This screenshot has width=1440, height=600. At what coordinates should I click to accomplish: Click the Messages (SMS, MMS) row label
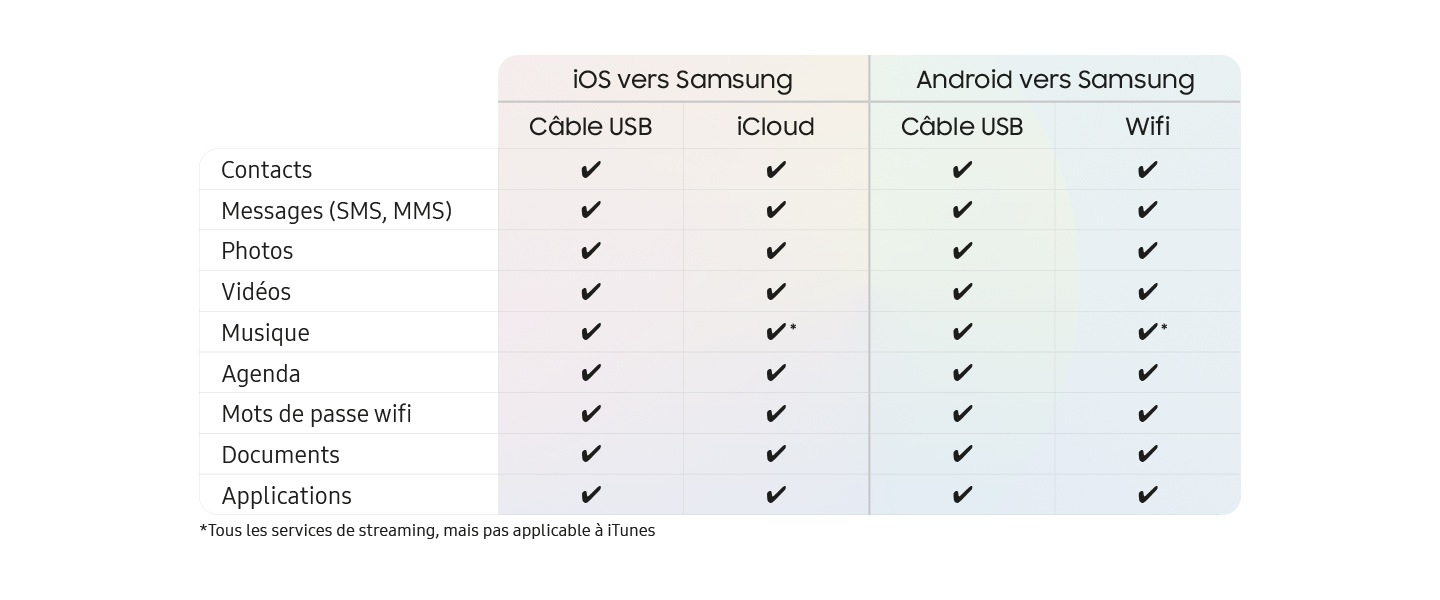337,211
